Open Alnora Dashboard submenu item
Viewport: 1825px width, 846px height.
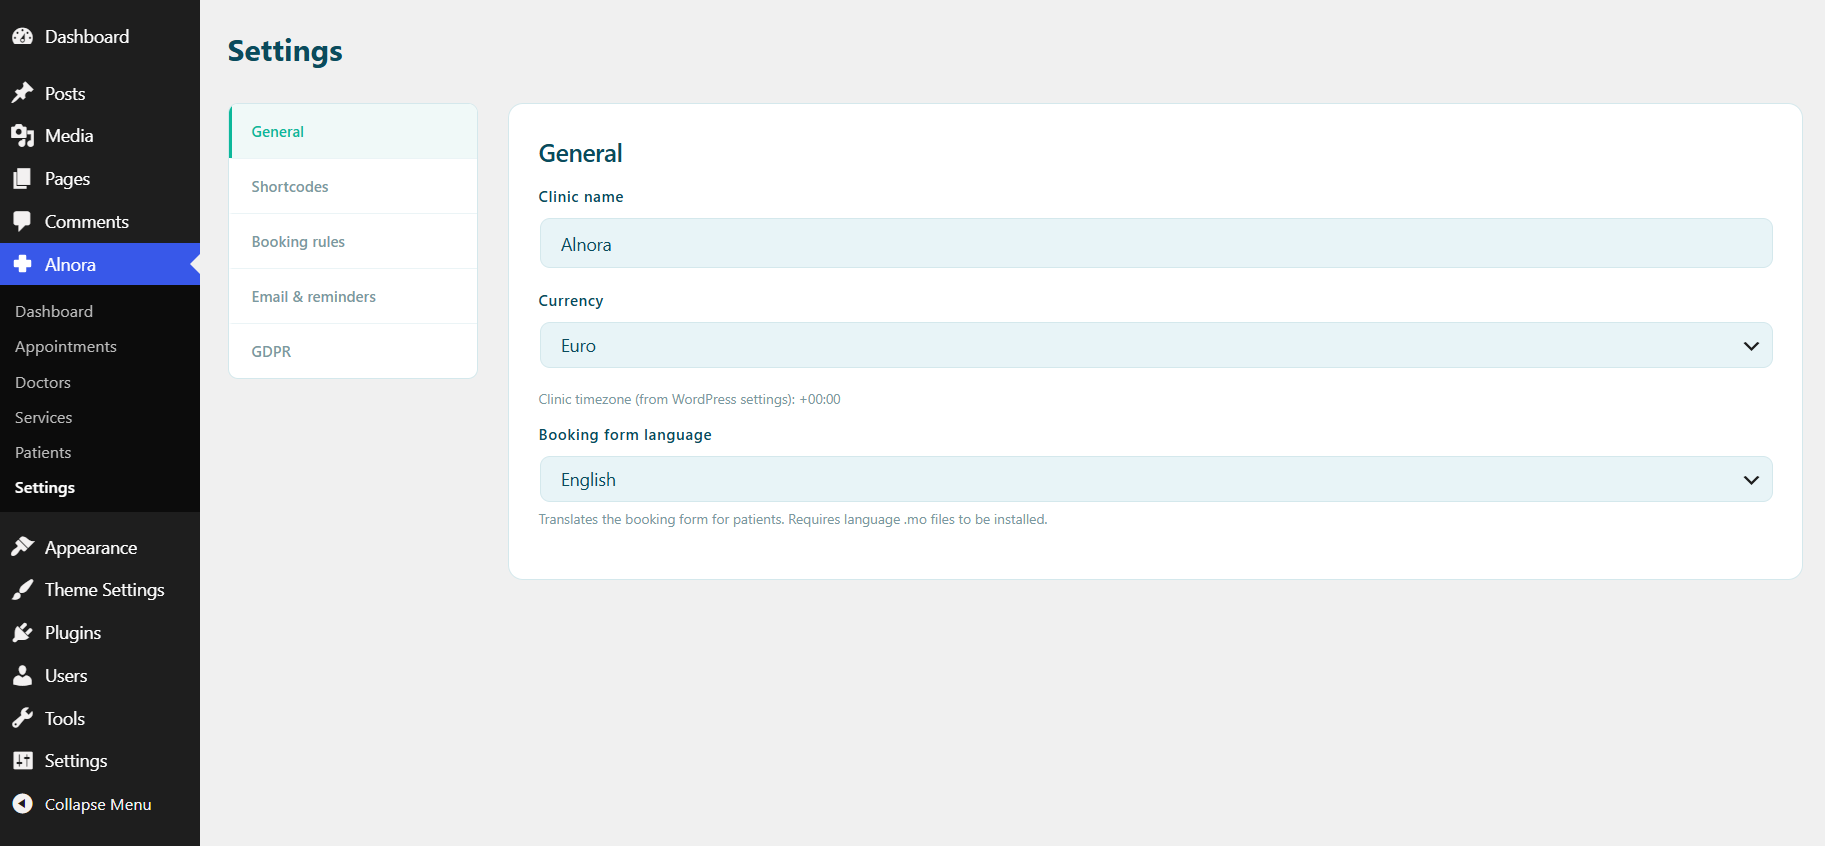54,312
